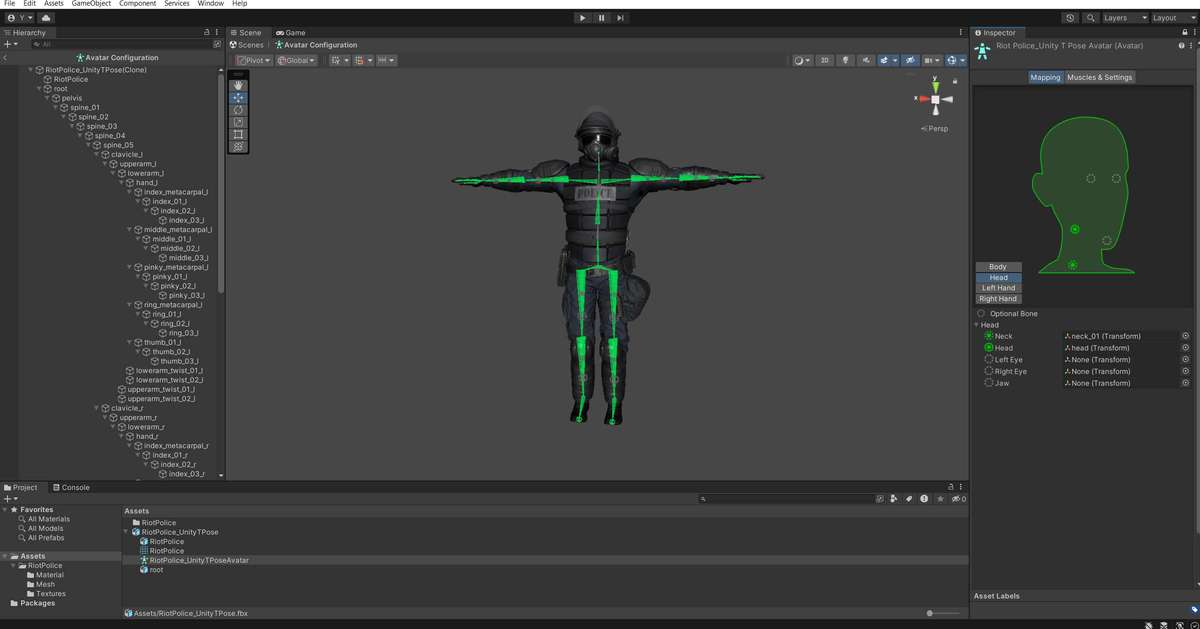Click the Jaw transform field
The width and height of the screenshot is (1200, 629).
point(1121,383)
